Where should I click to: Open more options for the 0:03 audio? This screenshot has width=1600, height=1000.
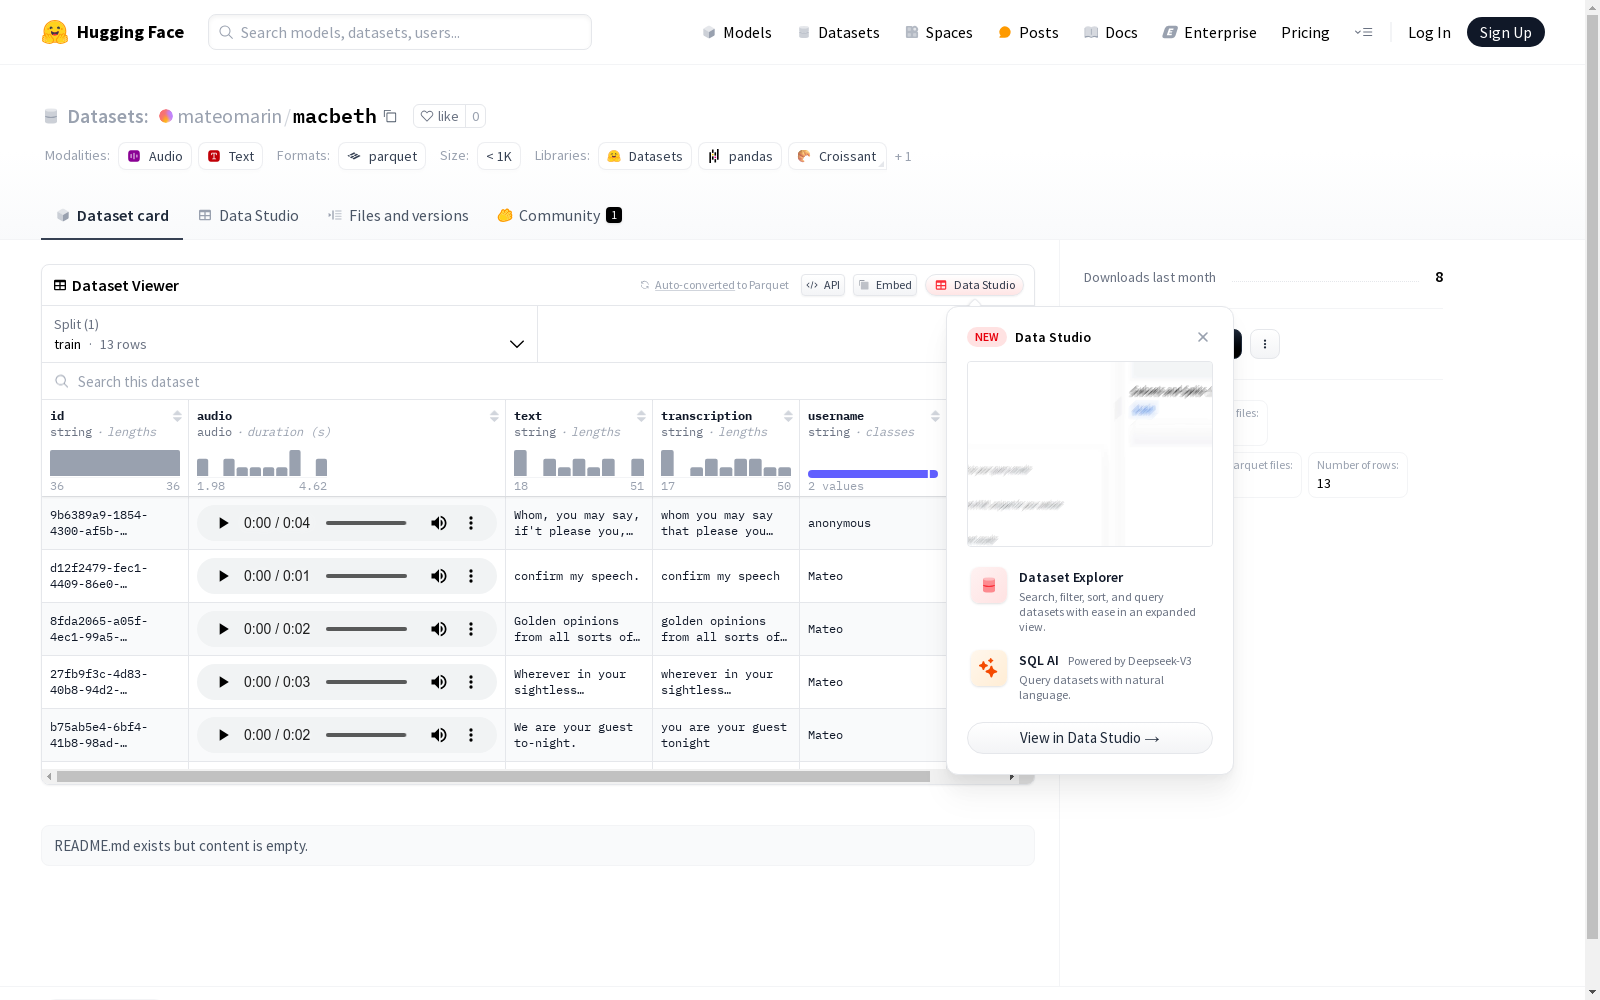pyautogui.click(x=471, y=682)
